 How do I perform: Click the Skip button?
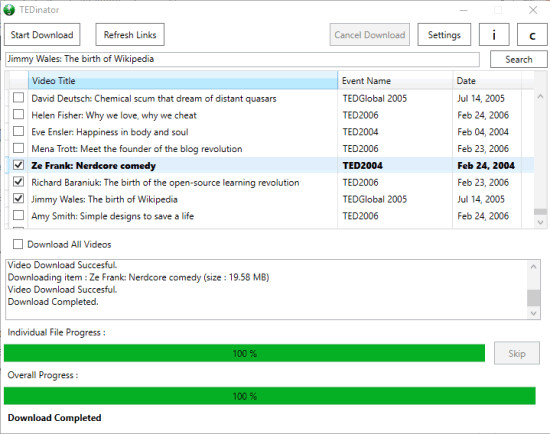(517, 353)
